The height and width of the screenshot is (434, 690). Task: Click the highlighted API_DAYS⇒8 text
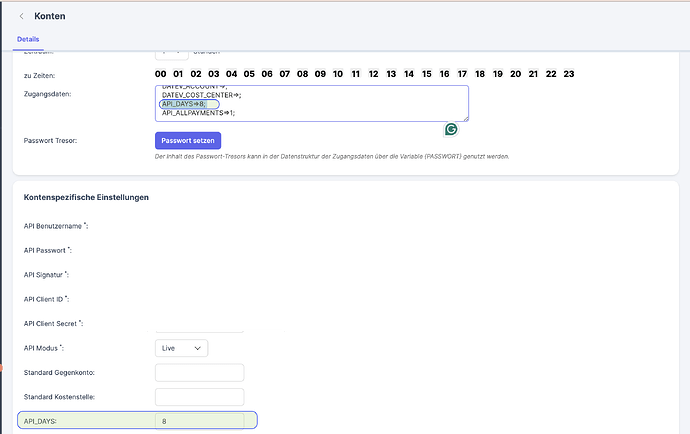[x=184, y=104]
